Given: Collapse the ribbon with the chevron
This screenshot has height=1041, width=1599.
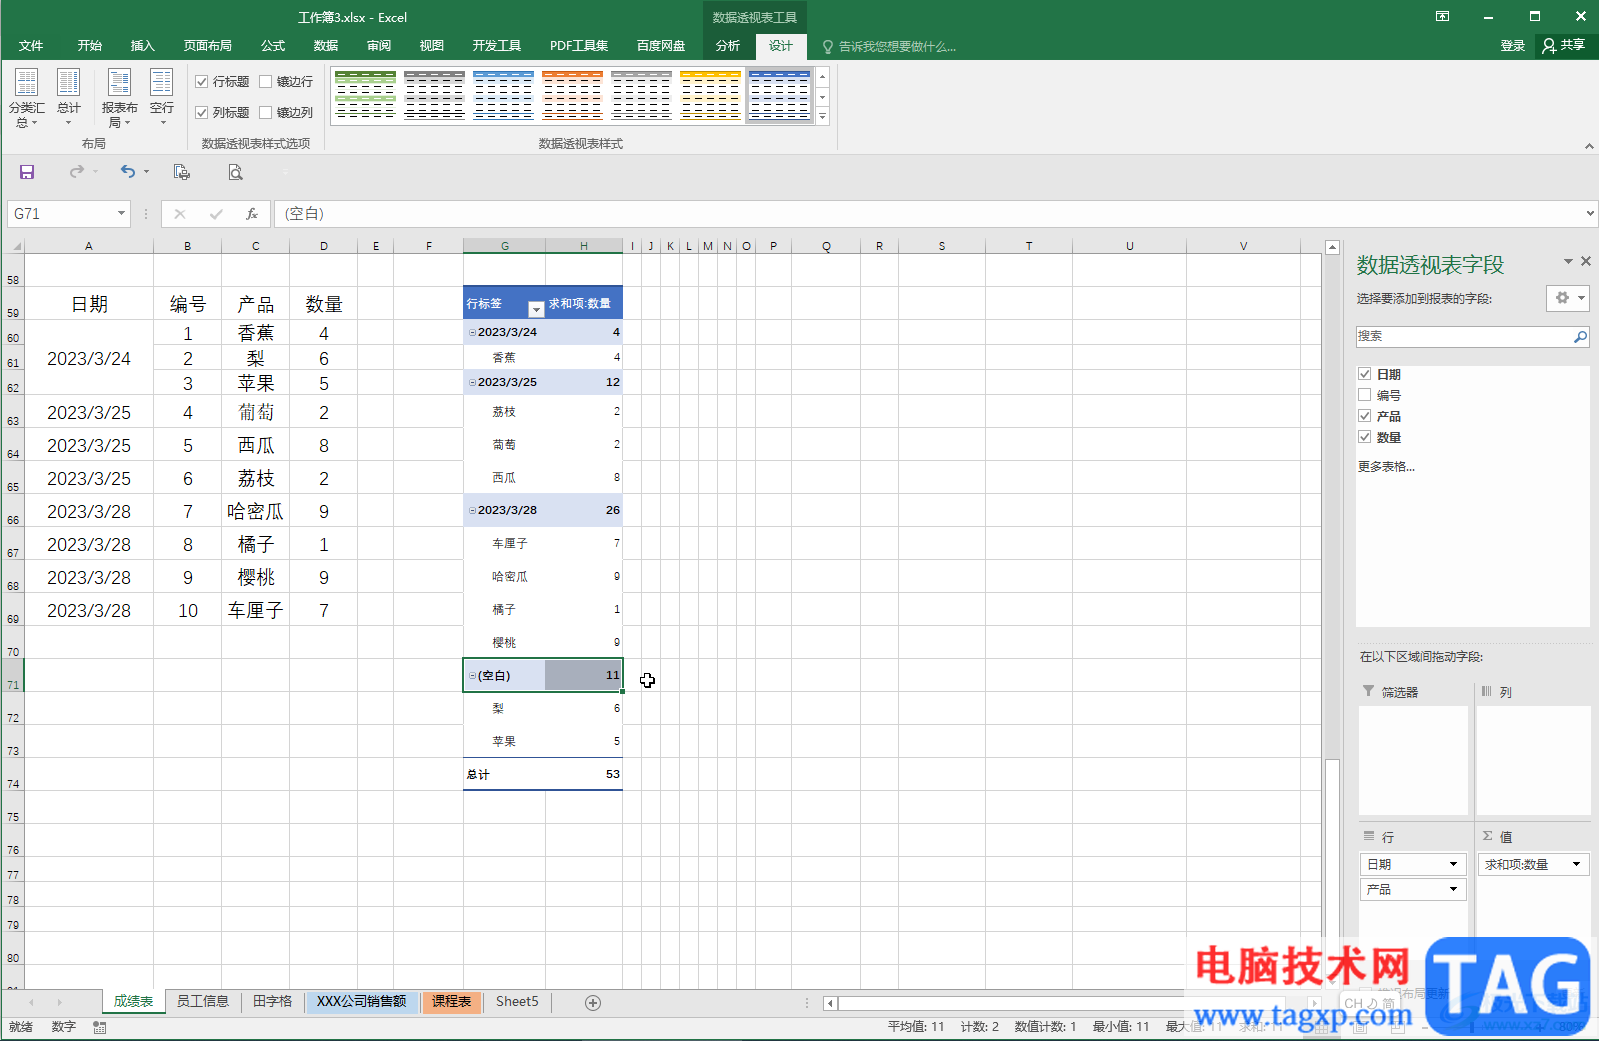Looking at the screenshot, I should (x=1589, y=146).
